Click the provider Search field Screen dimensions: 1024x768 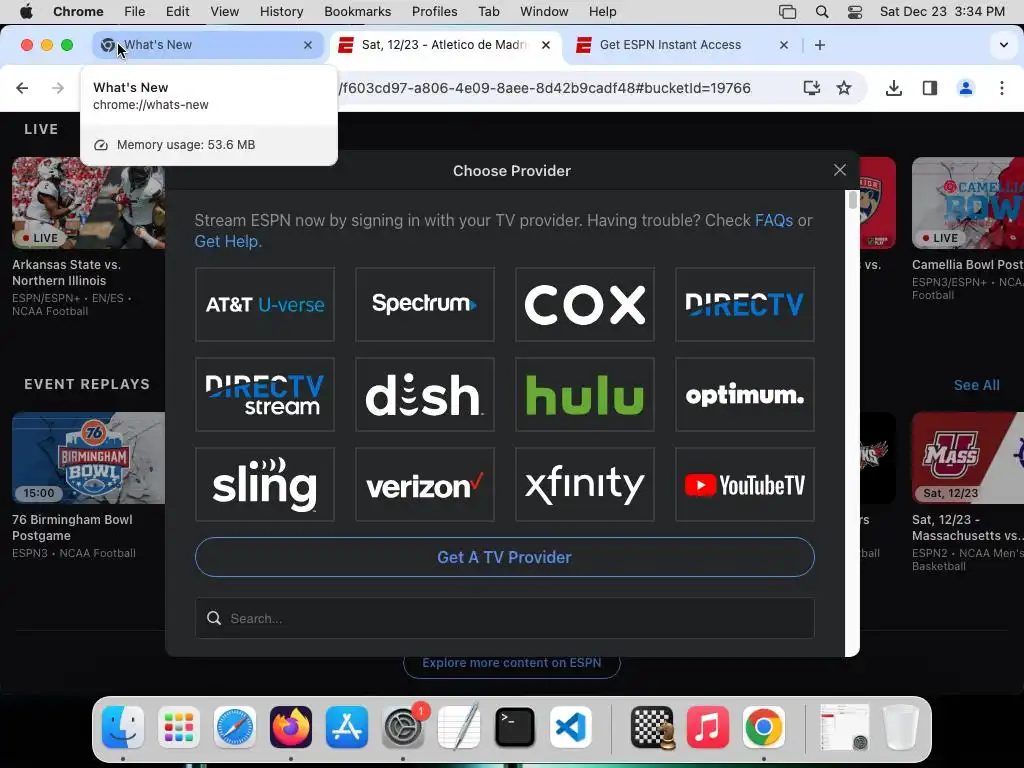(x=504, y=618)
